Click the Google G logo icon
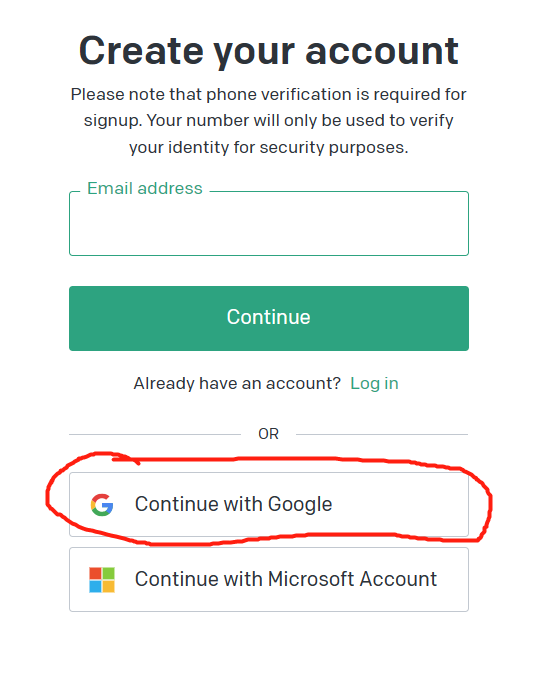The width and height of the screenshot is (555, 678). click(x=102, y=505)
